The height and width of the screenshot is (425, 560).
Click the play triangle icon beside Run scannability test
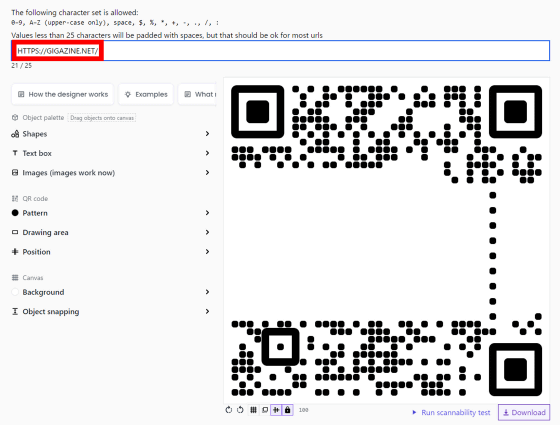(414, 412)
